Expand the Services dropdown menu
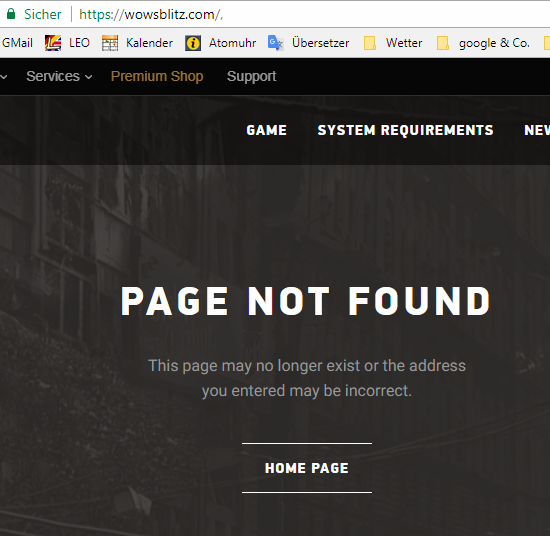Screen dimensions: 550x536 (59, 76)
